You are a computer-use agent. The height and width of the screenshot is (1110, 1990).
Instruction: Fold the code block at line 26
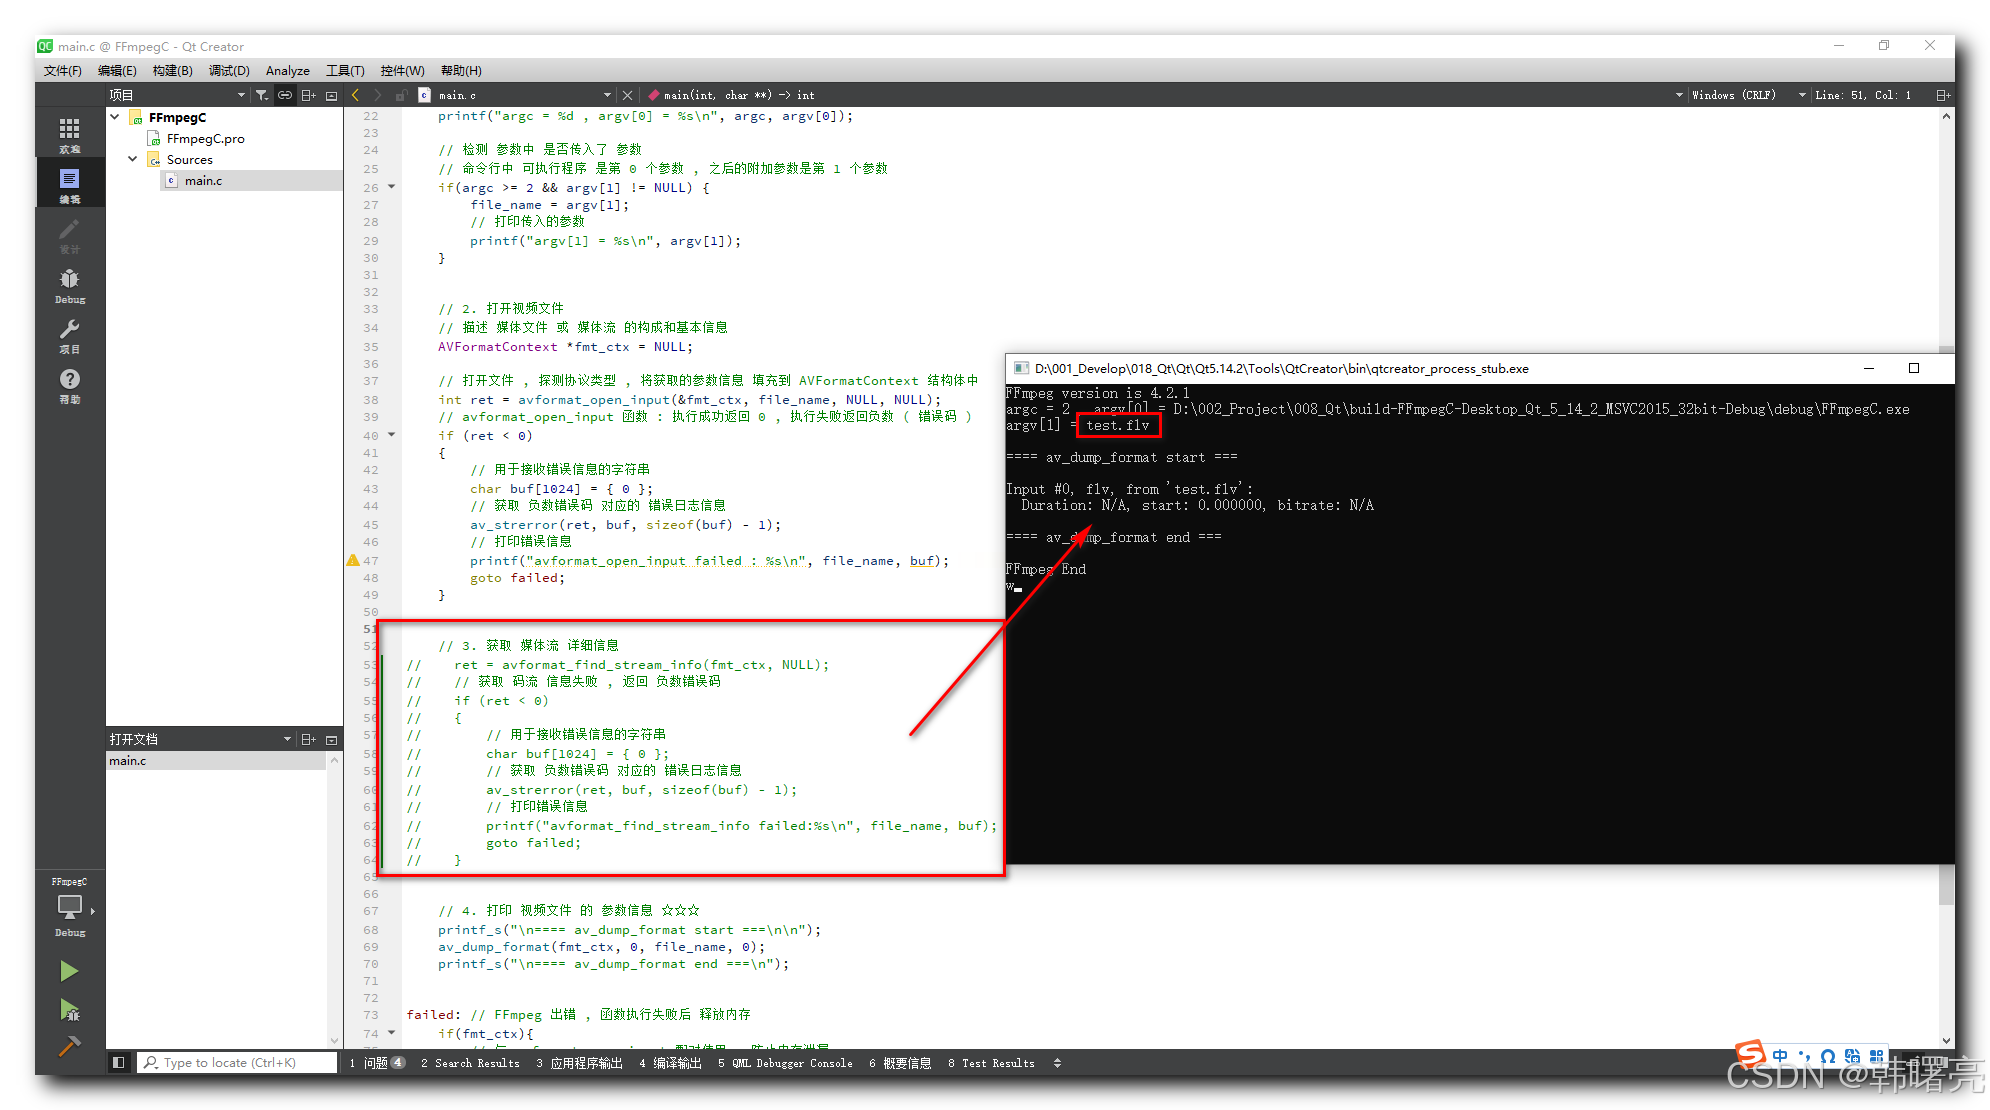coord(391,186)
